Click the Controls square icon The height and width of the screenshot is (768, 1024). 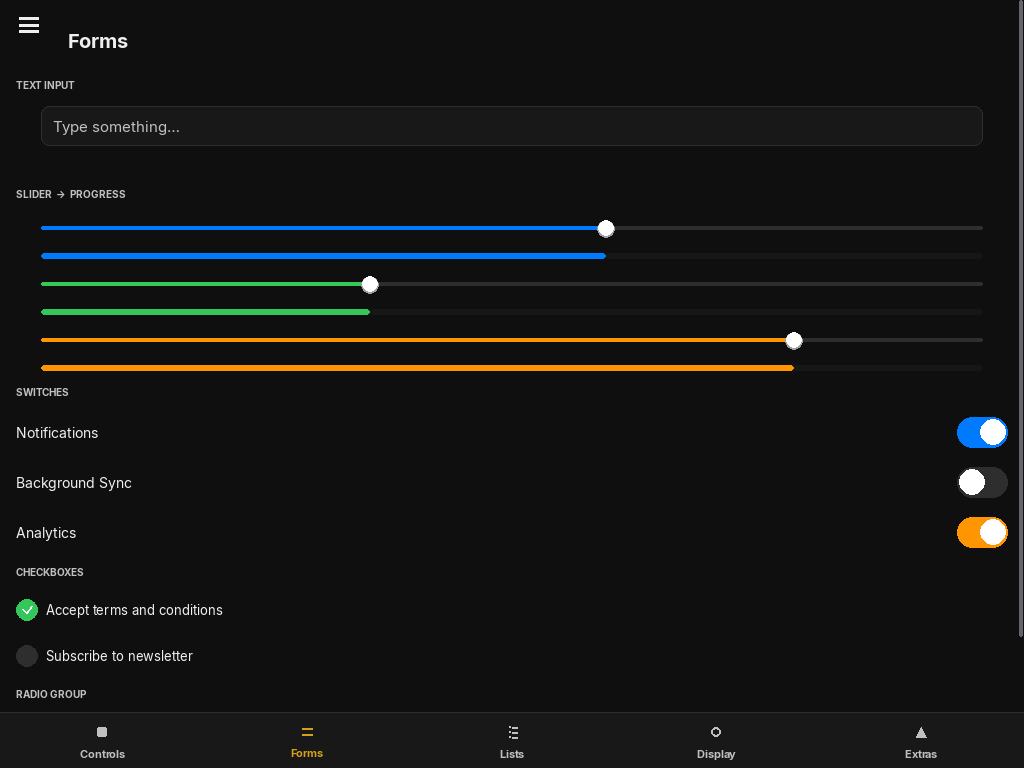point(102,732)
